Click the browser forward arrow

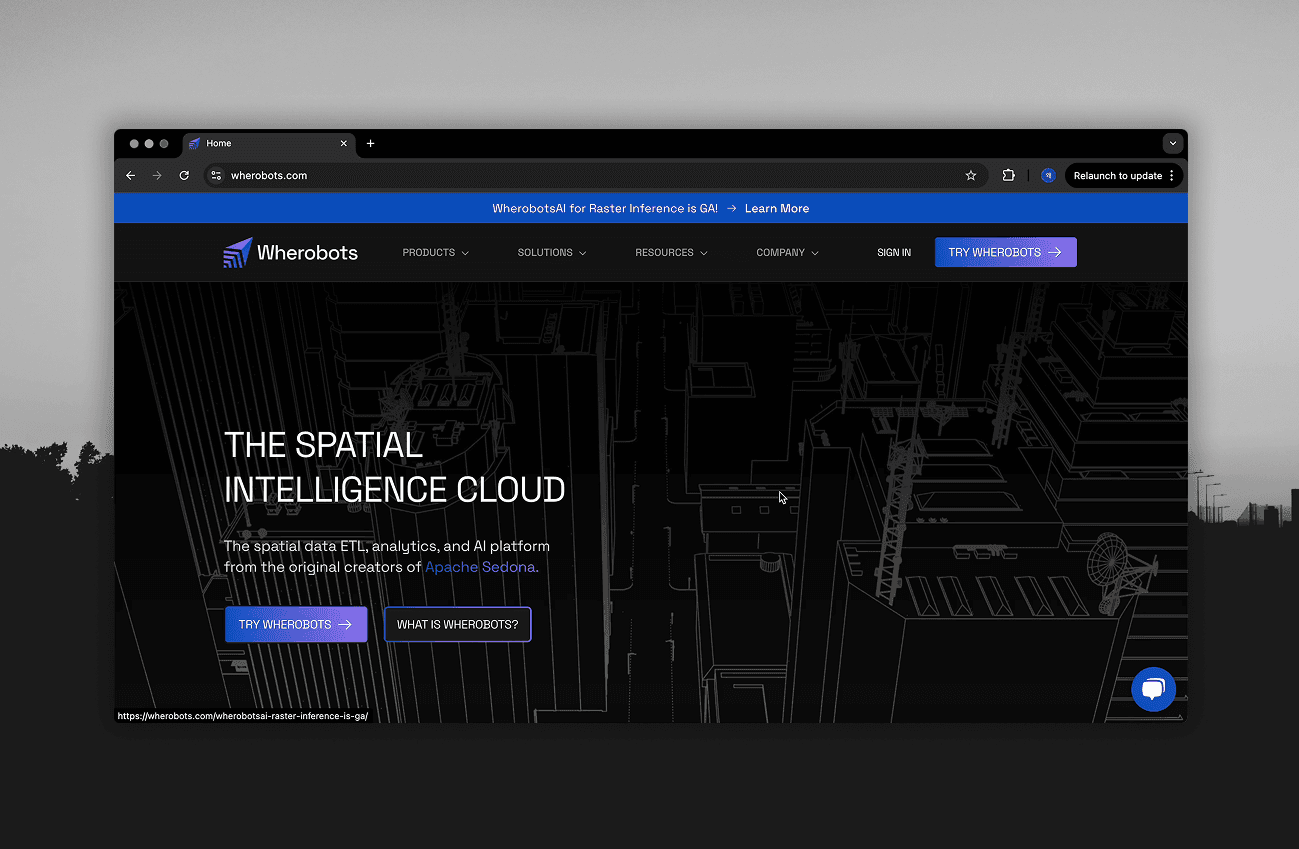click(x=157, y=175)
